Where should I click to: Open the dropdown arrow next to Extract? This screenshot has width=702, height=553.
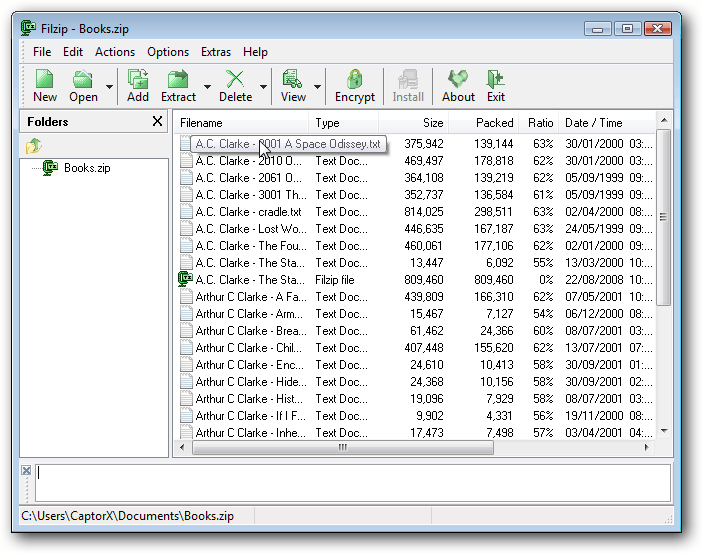pyautogui.click(x=207, y=86)
